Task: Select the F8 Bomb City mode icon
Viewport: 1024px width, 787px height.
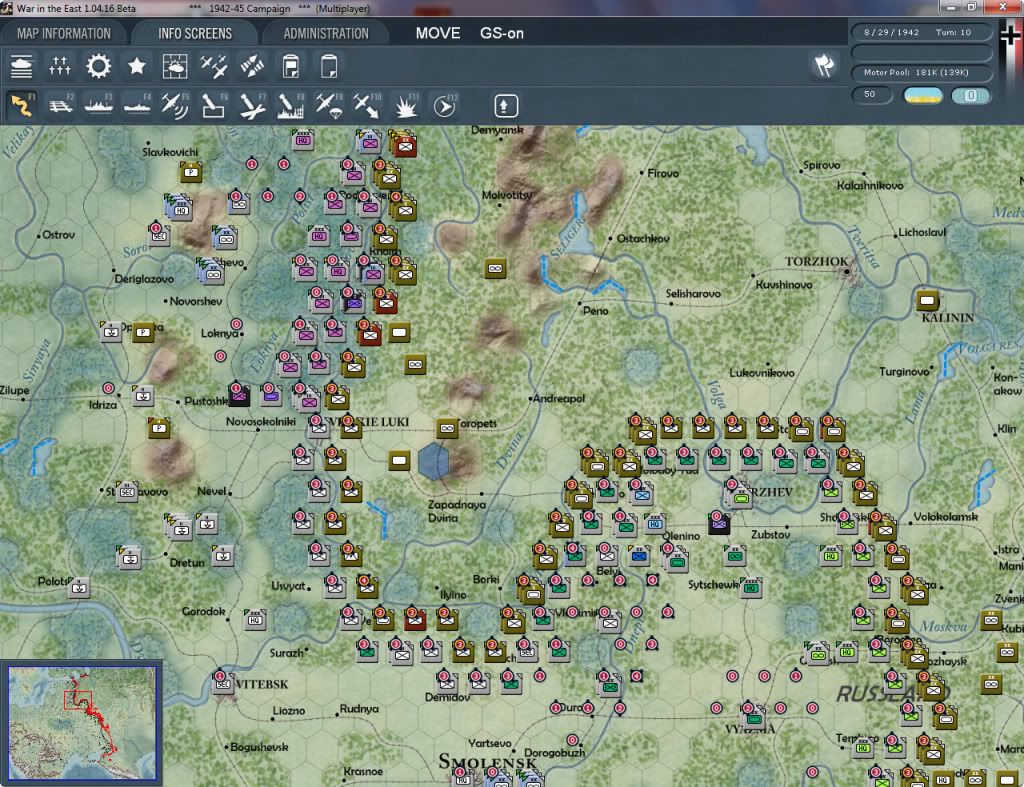Action: (x=291, y=105)
